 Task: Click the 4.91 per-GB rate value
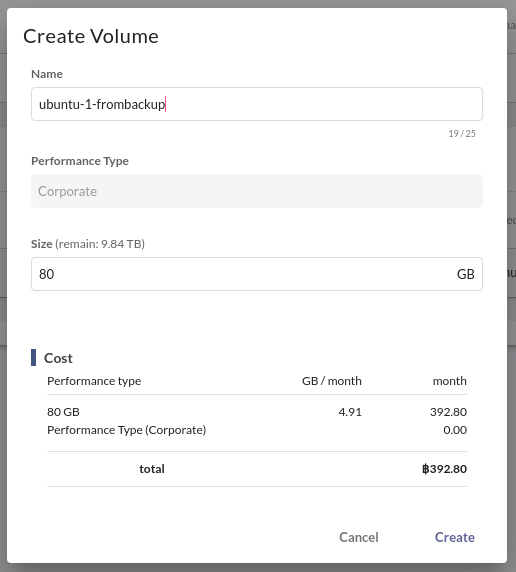350,412
